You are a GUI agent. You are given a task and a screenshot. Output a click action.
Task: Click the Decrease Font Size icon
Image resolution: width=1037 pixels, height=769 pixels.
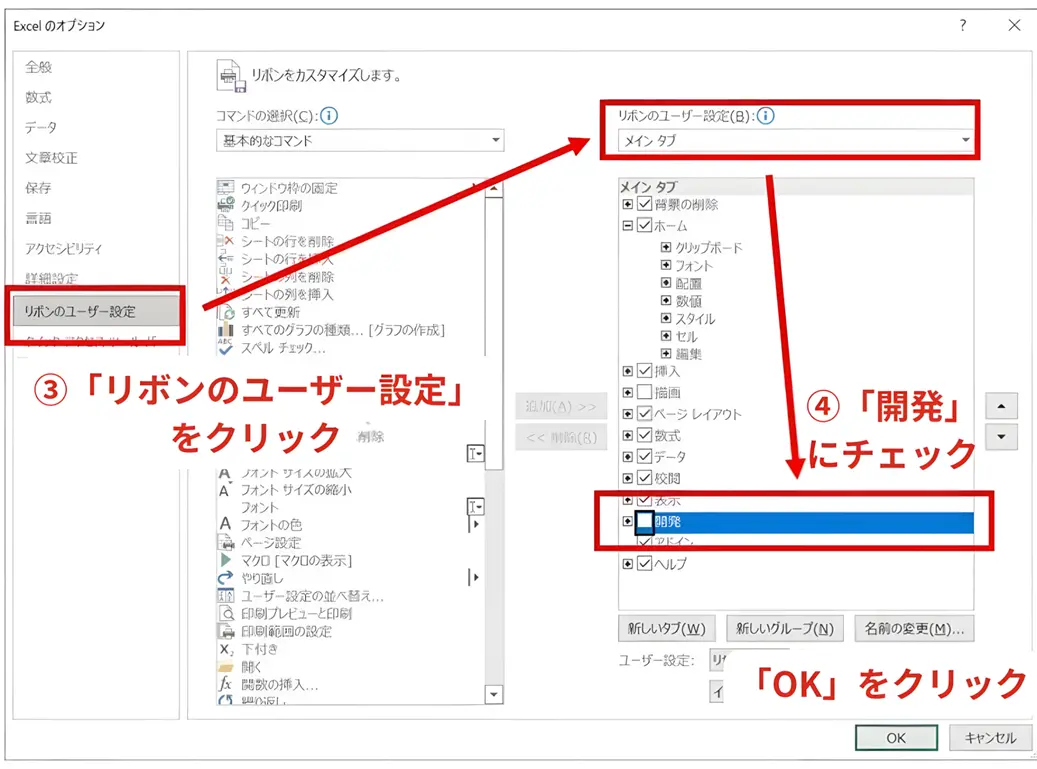226,490
